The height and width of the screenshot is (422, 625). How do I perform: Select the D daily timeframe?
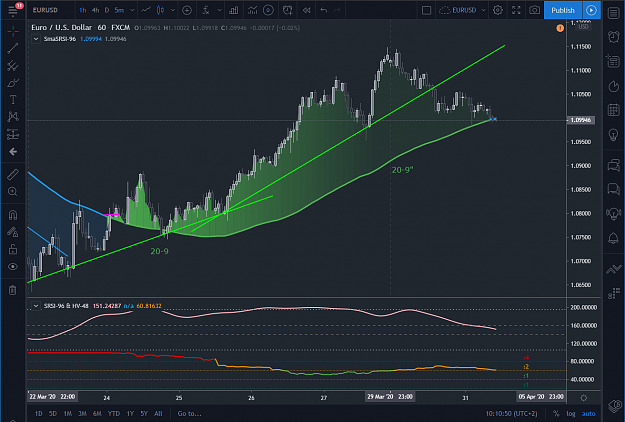(x=107, y=10)
